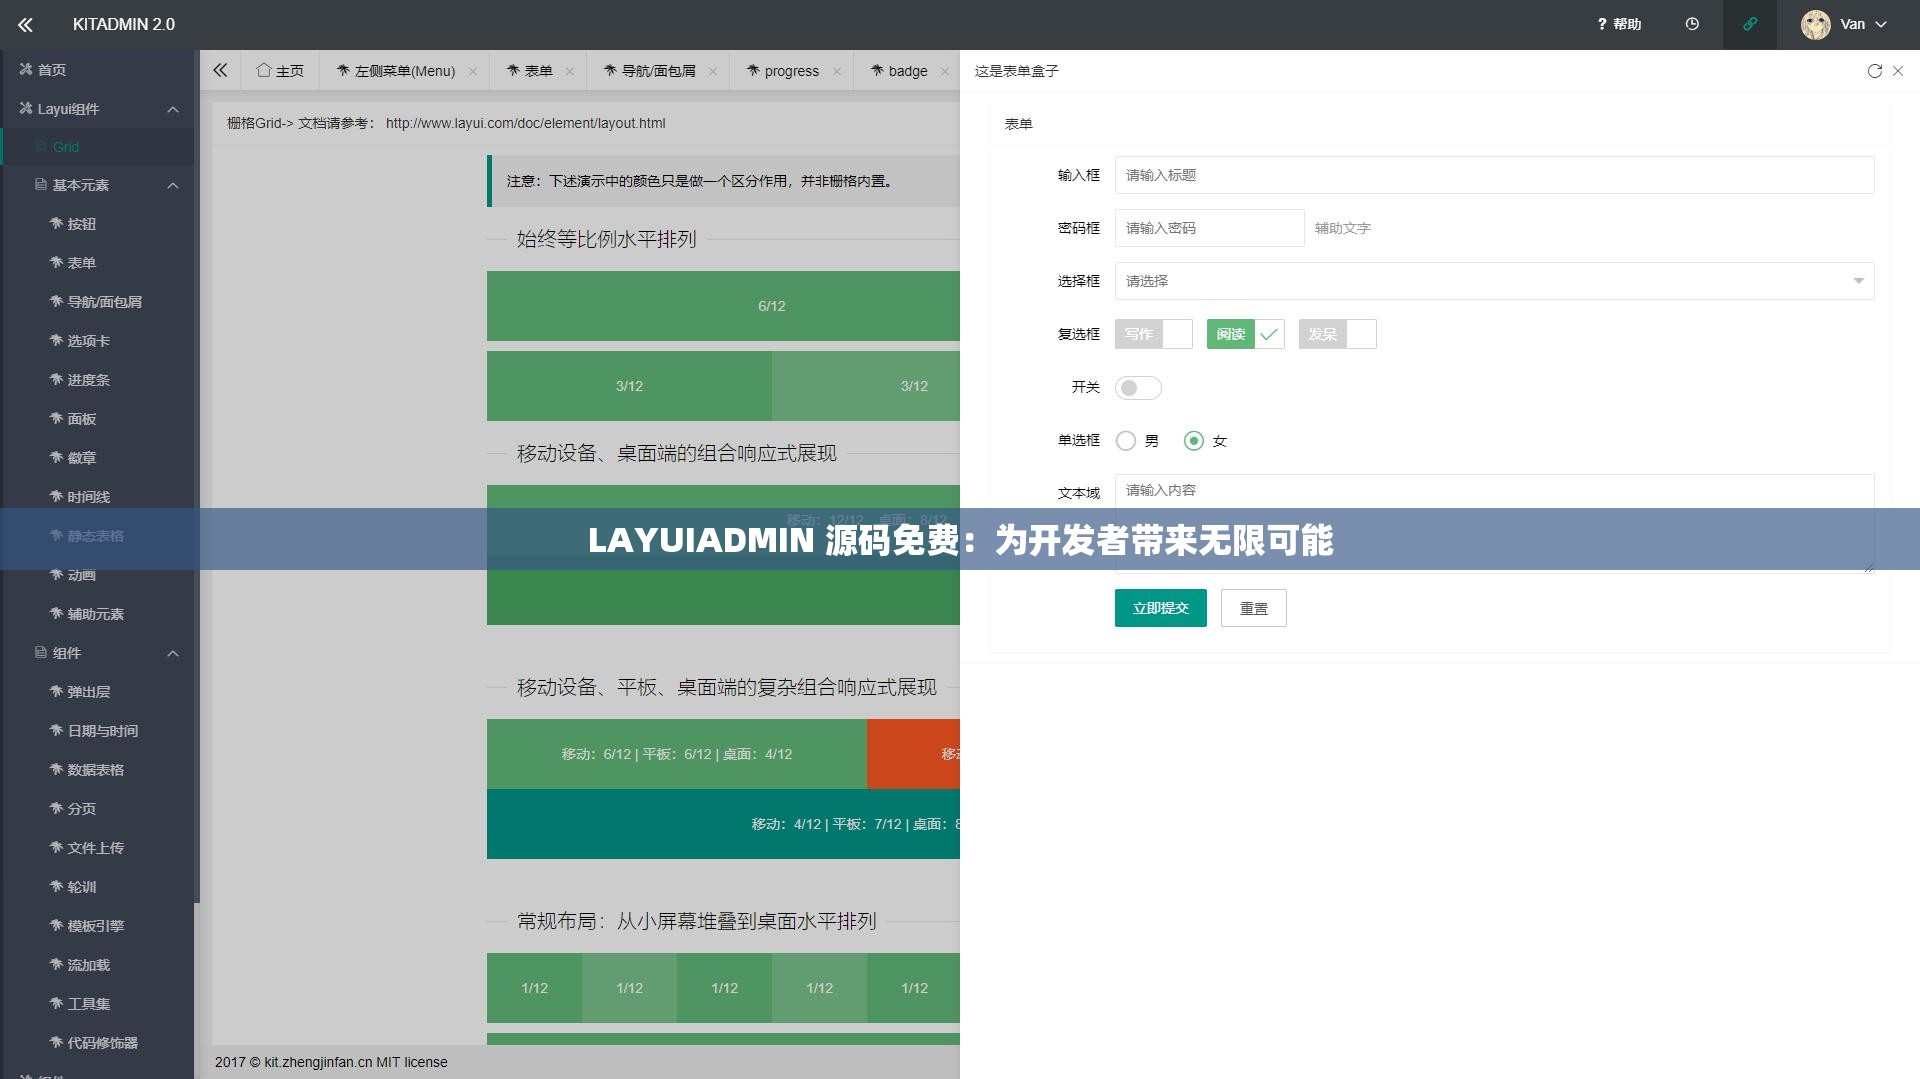The height and width of the screenshot is (1079, 1920).
Task: Refresh the form box panel
Action: [x=1874, y=71]
